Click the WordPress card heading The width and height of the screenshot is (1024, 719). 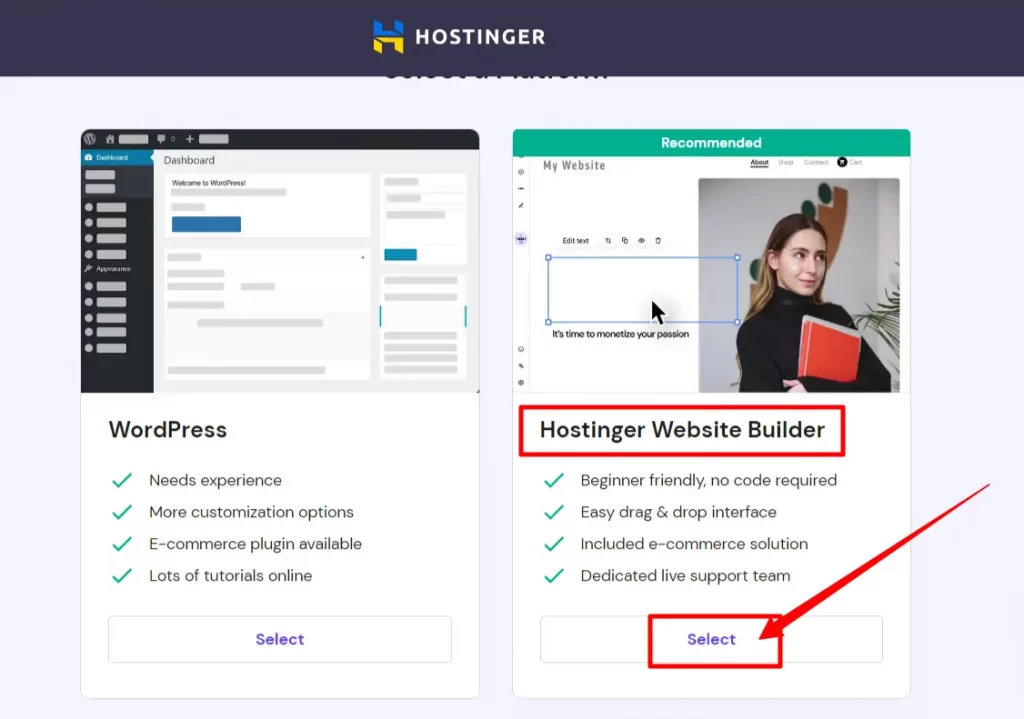click(x=168, y=430)
